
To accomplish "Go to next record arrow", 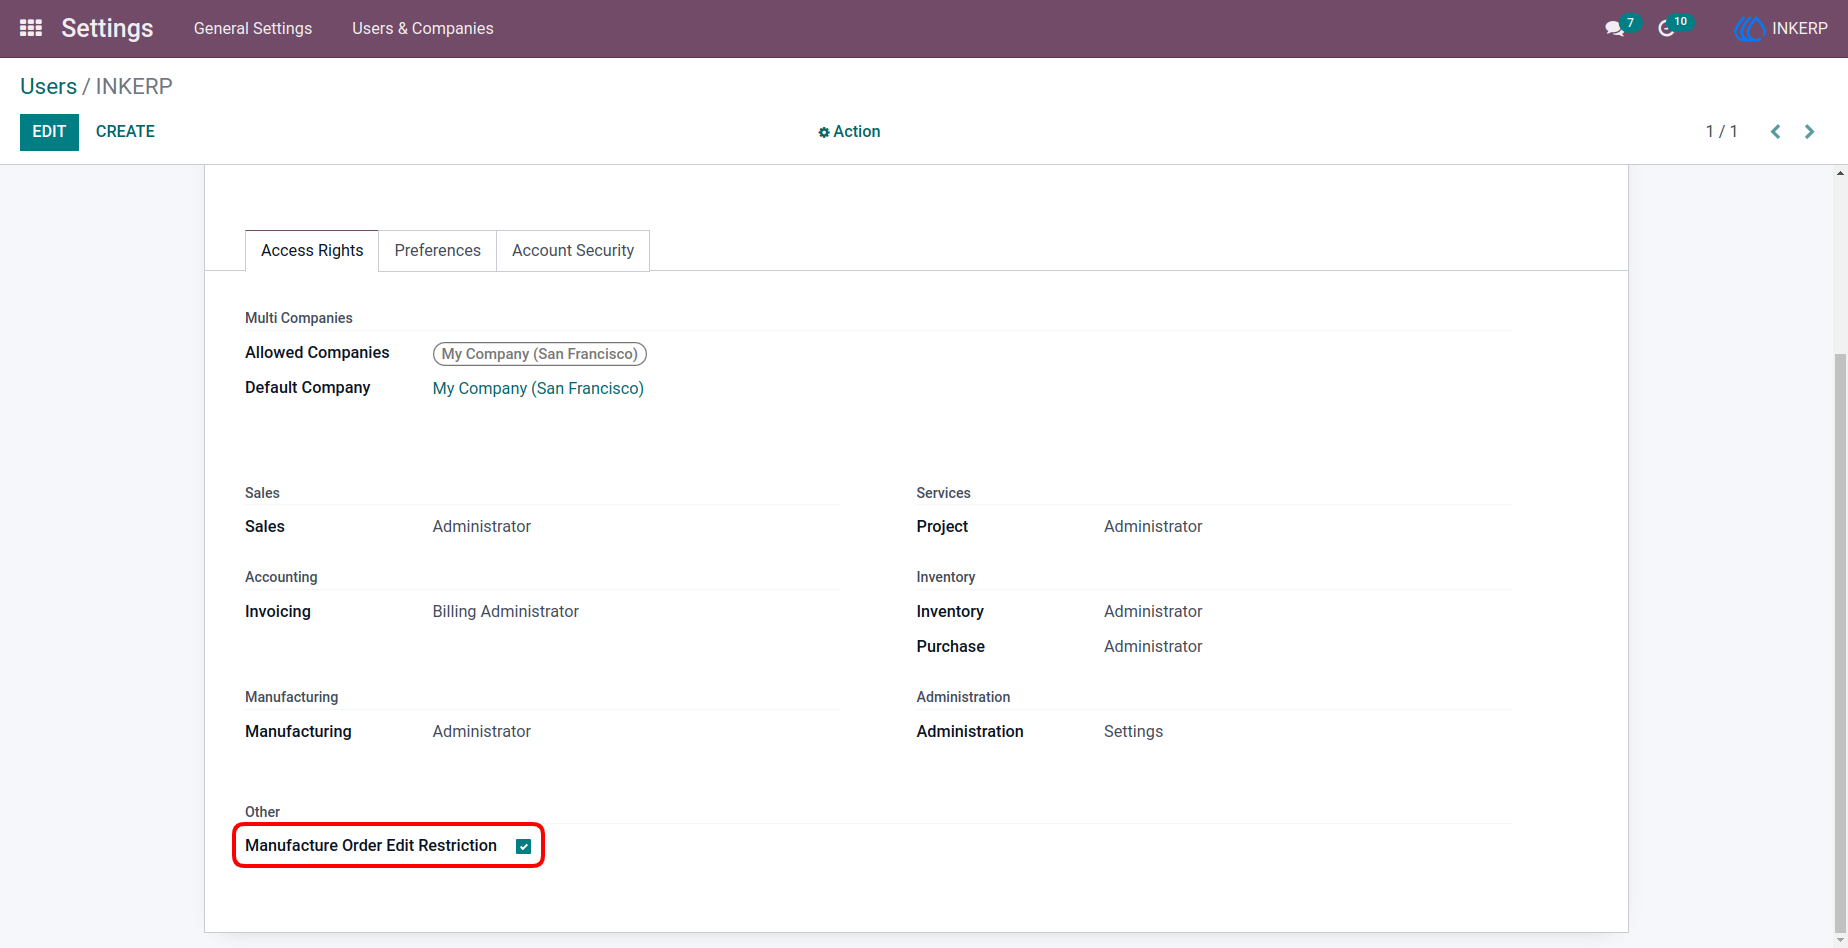I will 1810,131.
